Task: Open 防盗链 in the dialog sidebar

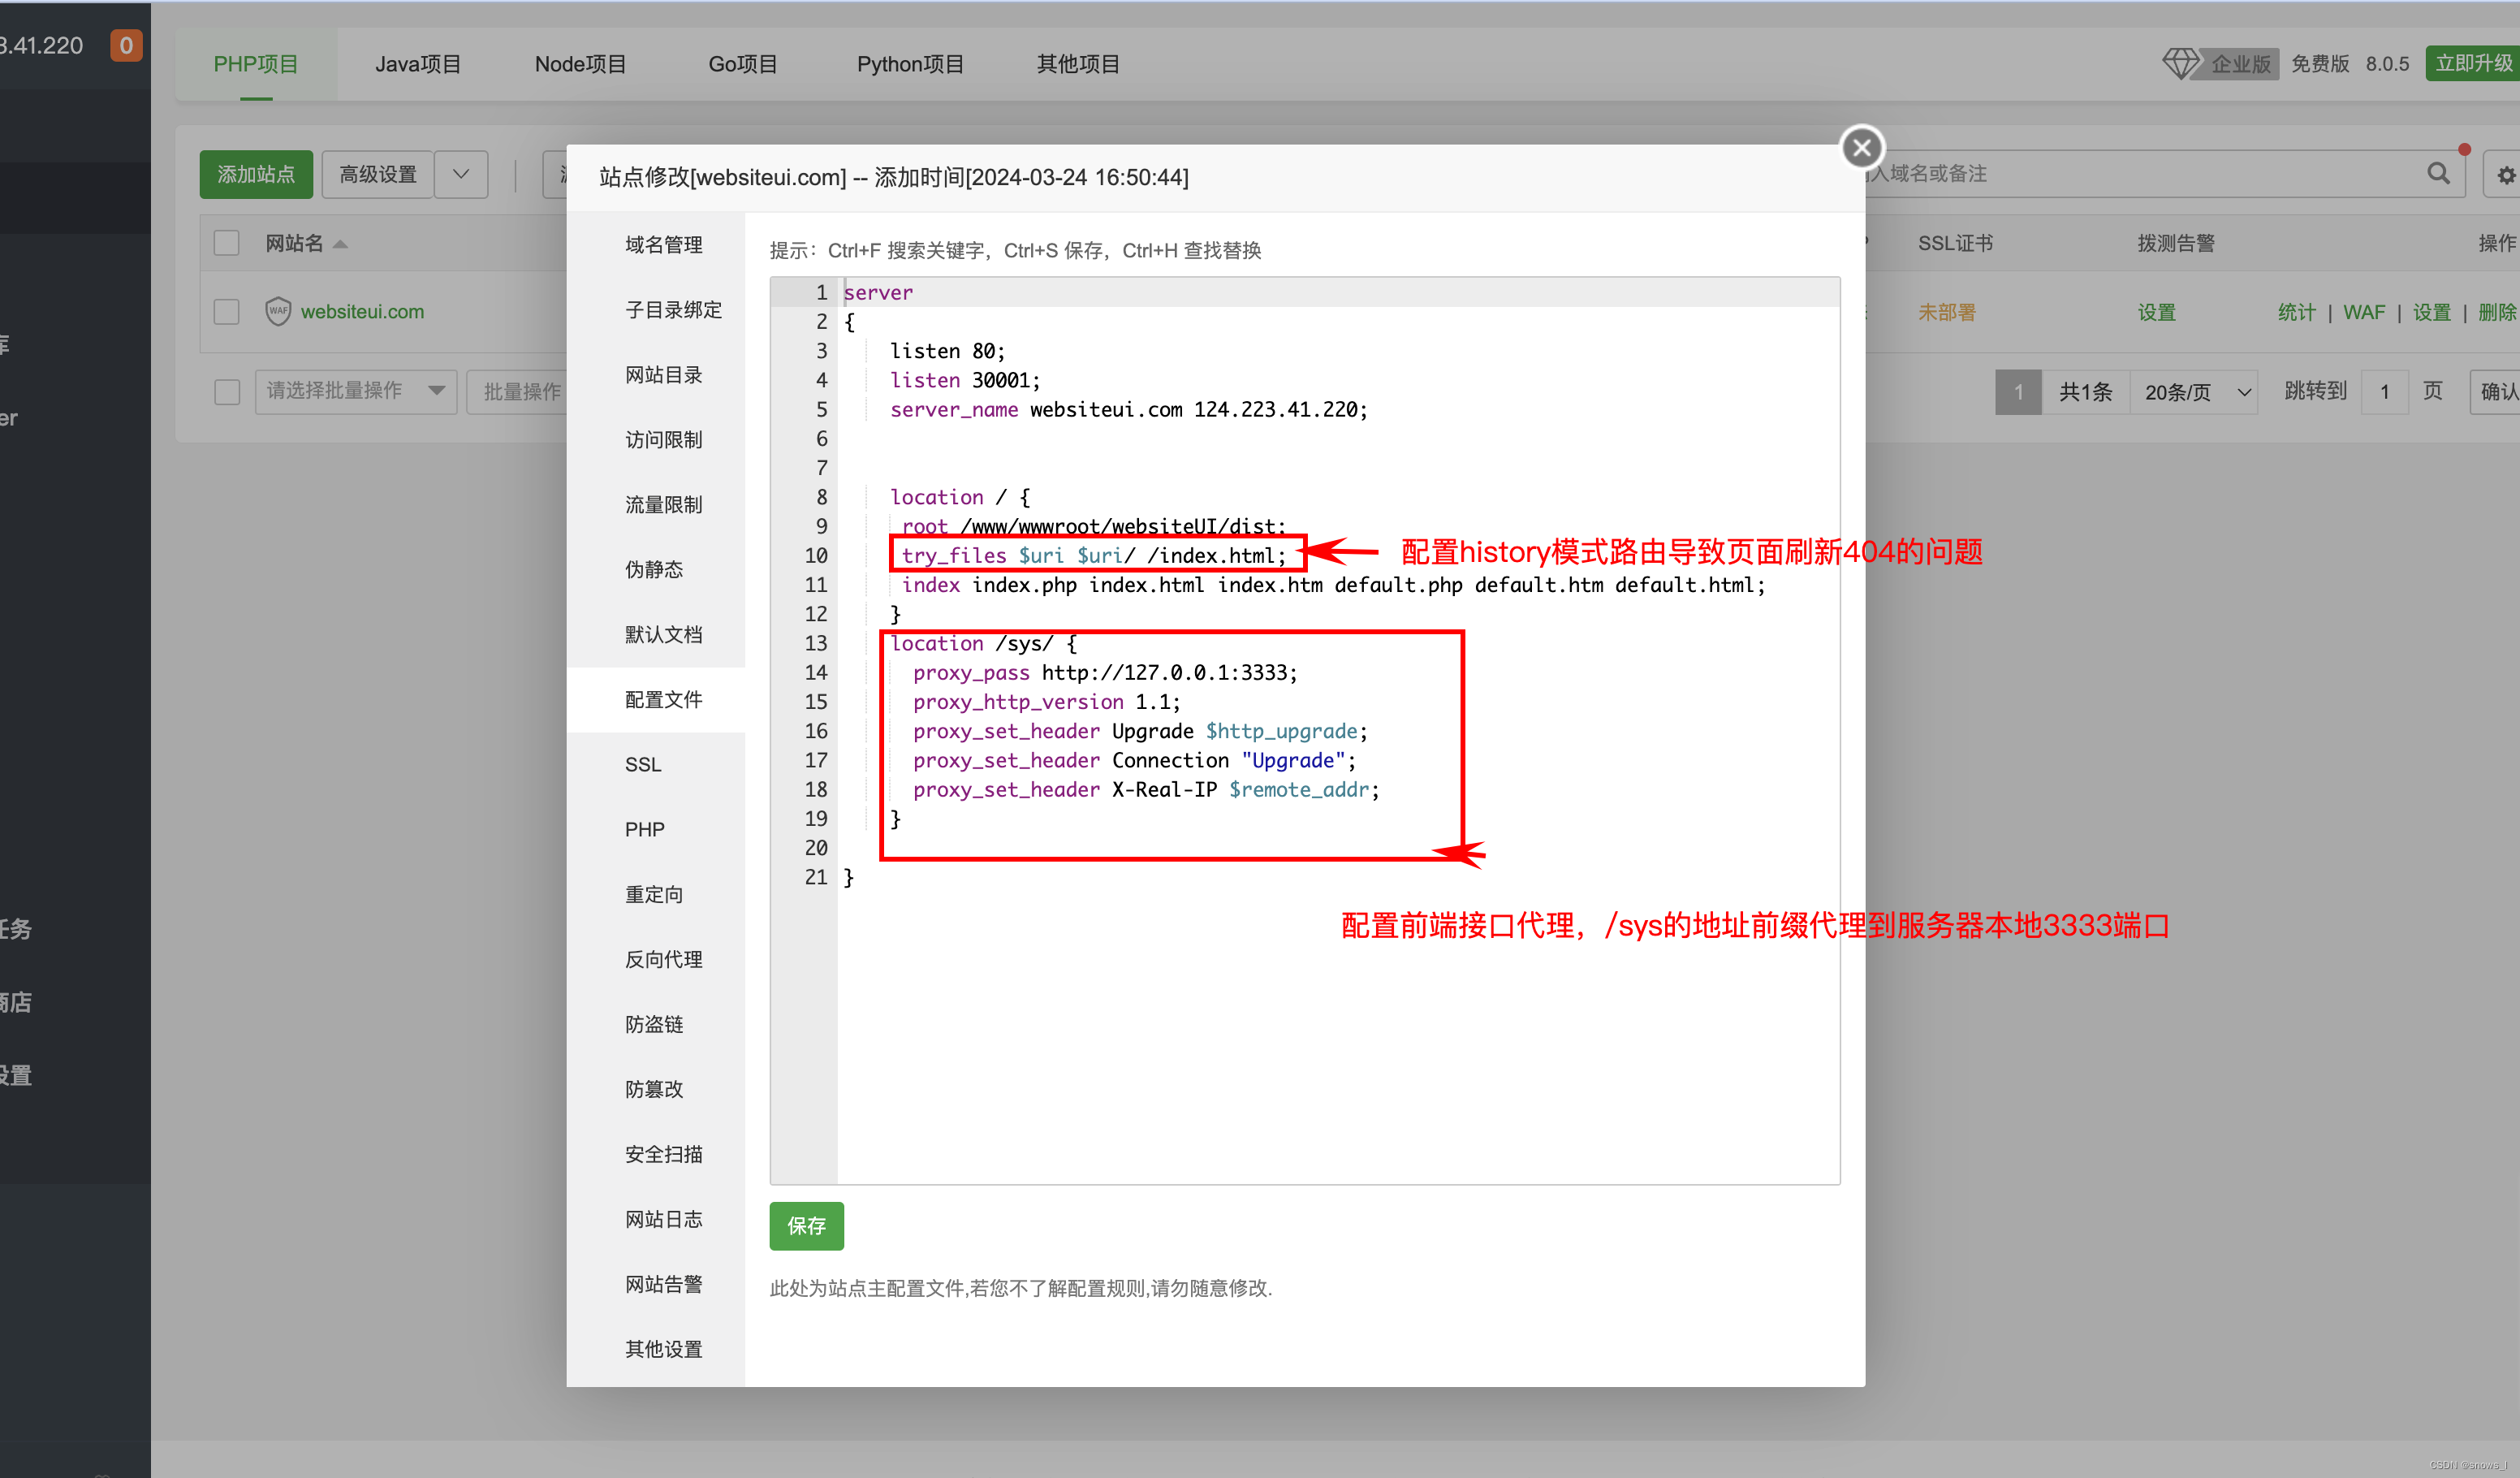Action: pos(656,1025)
